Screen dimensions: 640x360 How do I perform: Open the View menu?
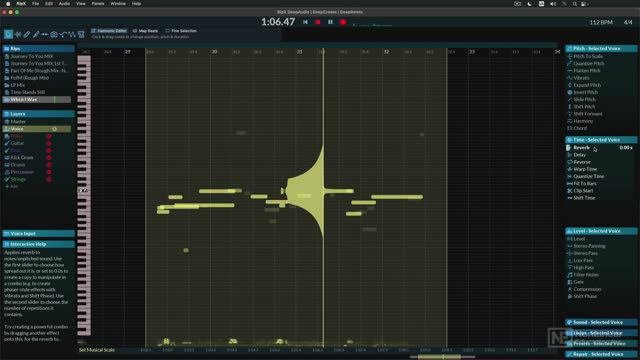[x=81, y=3]
